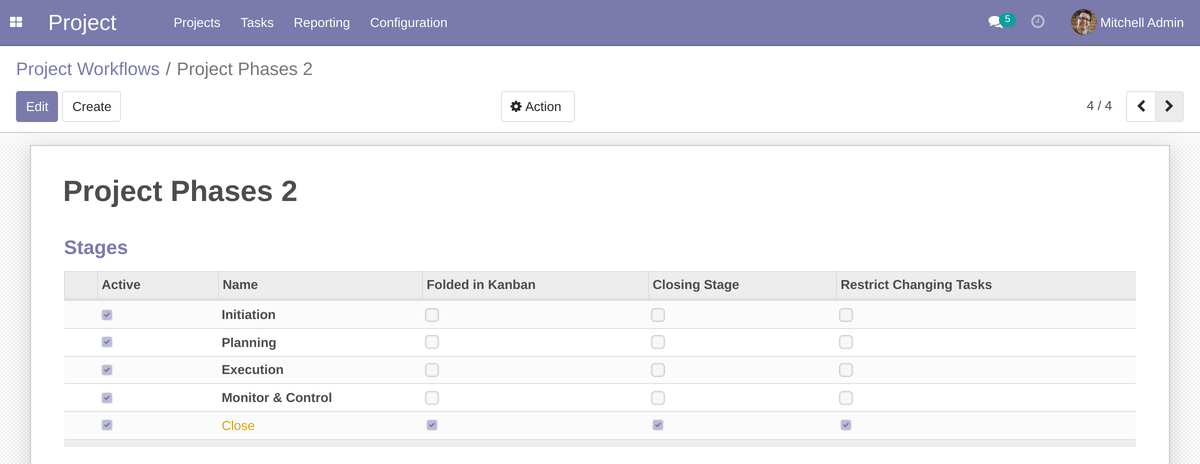Viewport: 1200px width, 464px height.
Task: Sort stages by Name column header
Action: point(240,285)
